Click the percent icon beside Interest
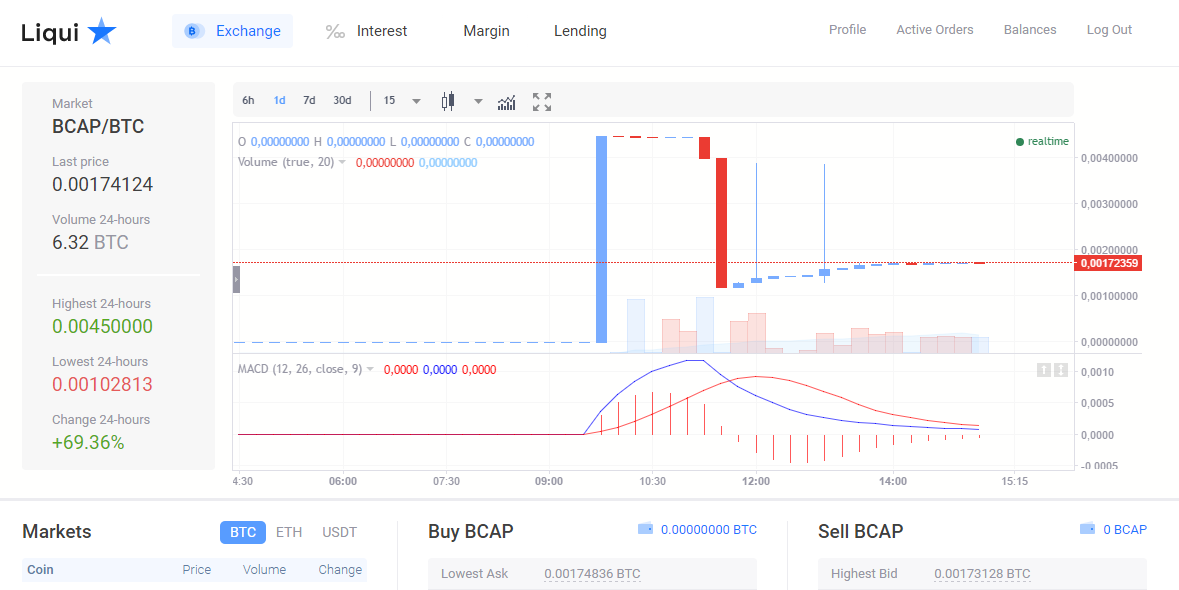Screen dimensions: 1179x590 pyautogui.click(x=335, y=32)
